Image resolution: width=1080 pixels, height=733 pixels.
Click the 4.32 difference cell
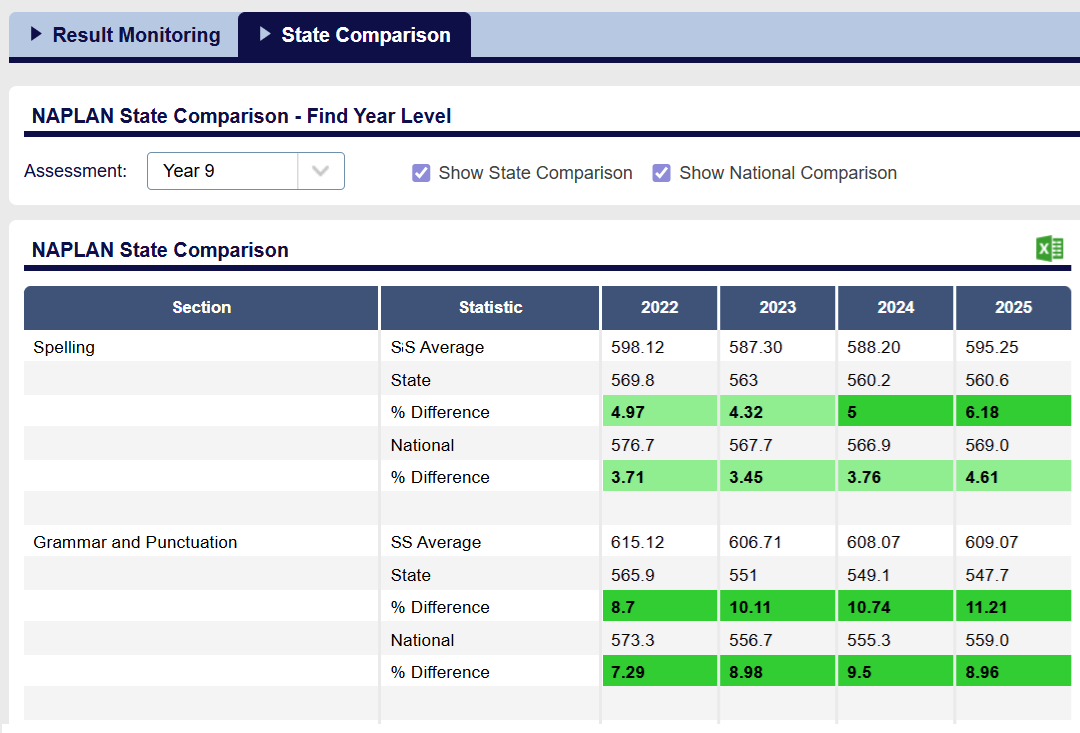778,412
